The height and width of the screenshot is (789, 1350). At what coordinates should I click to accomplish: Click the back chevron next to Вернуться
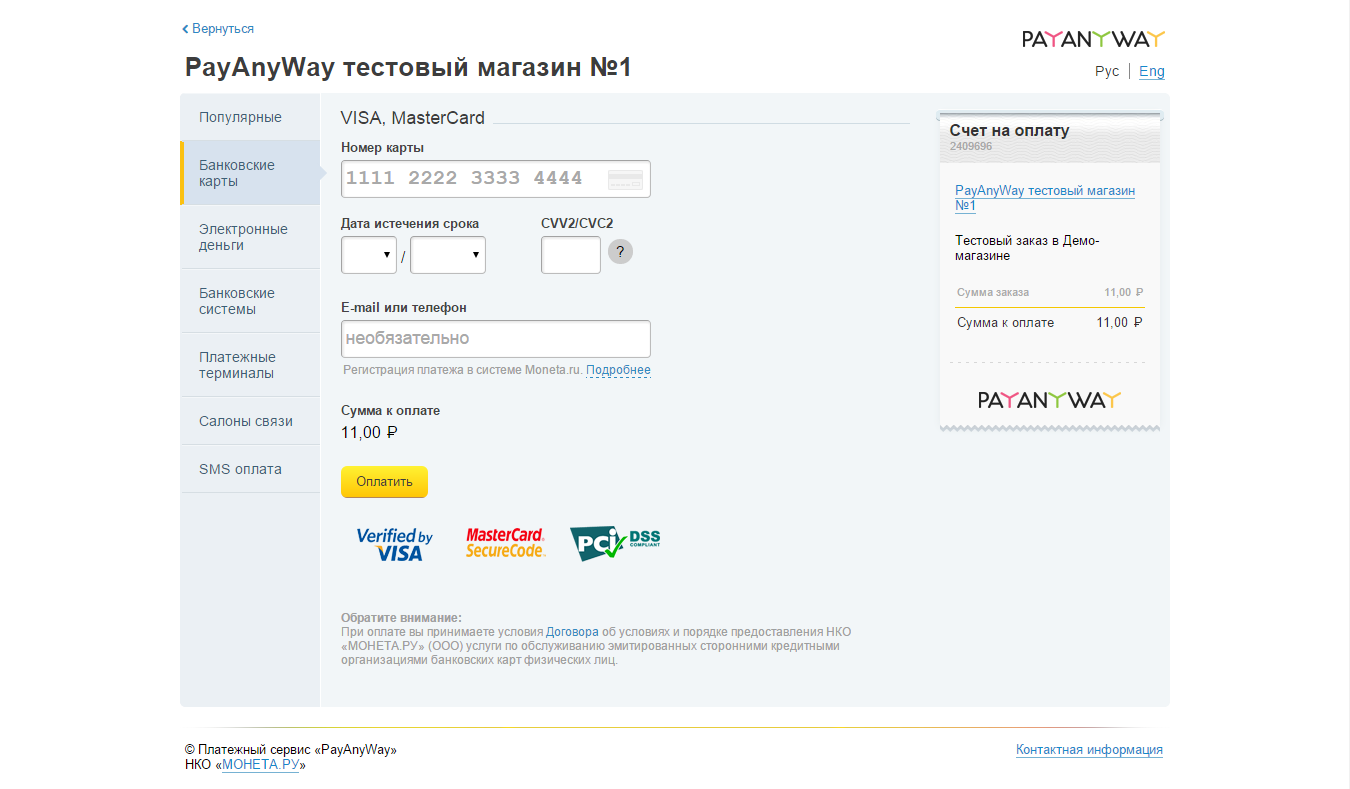pos(185,28)
